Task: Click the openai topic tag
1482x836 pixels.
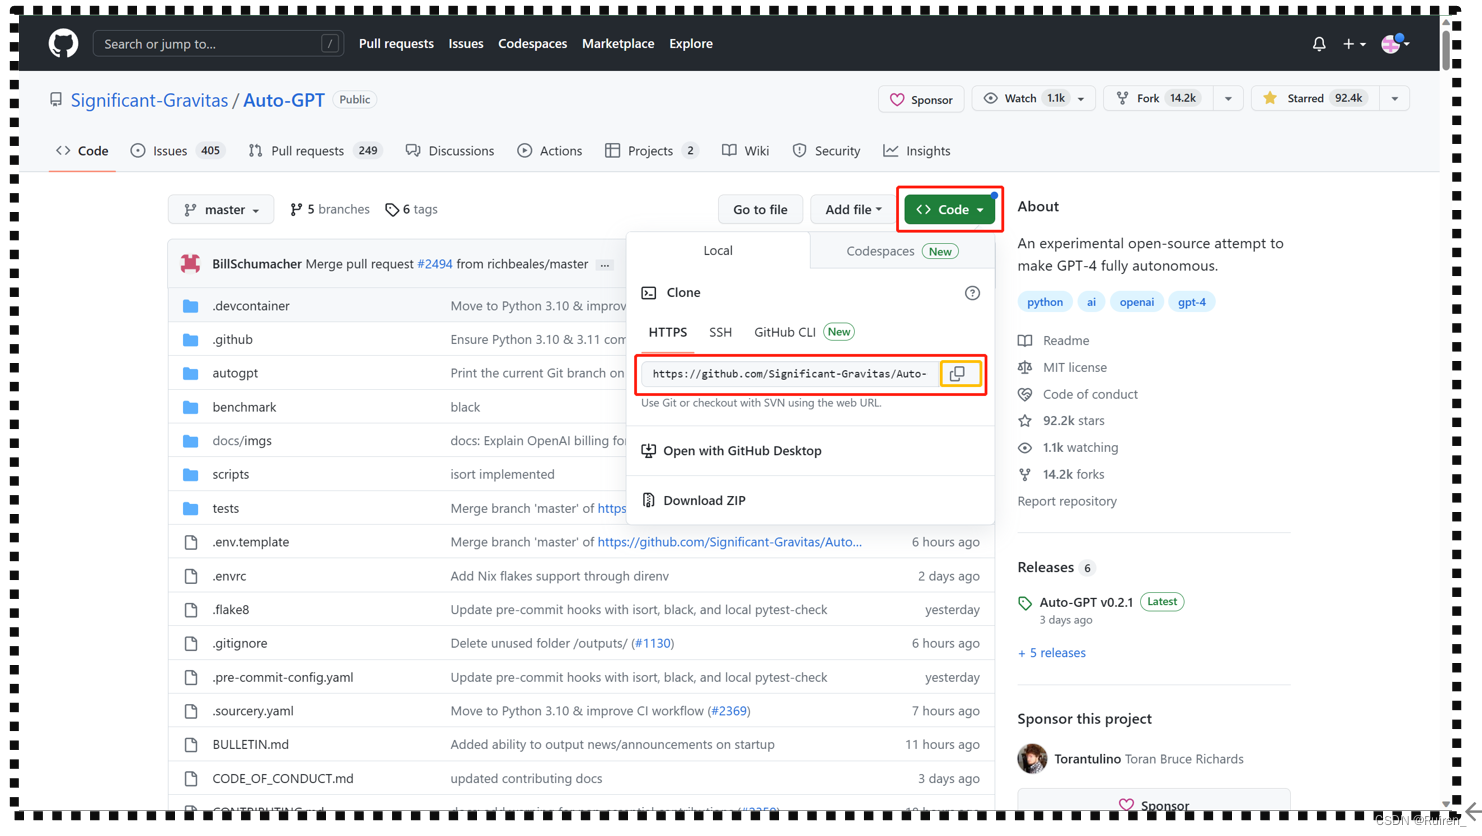Action: [1137, 302]
